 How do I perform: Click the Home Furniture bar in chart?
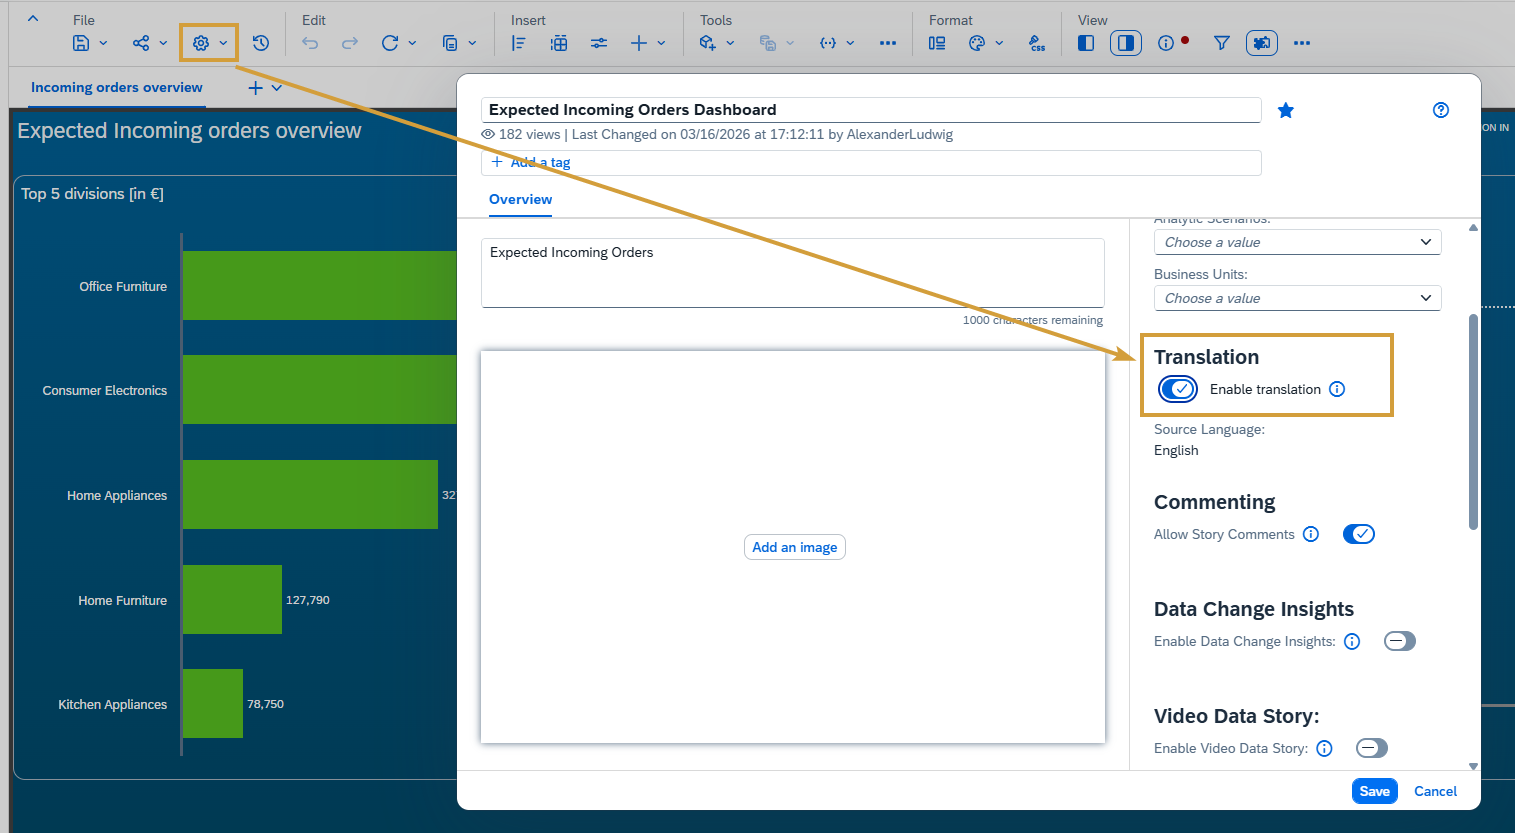pyautogui.click(x=232, y=600)
